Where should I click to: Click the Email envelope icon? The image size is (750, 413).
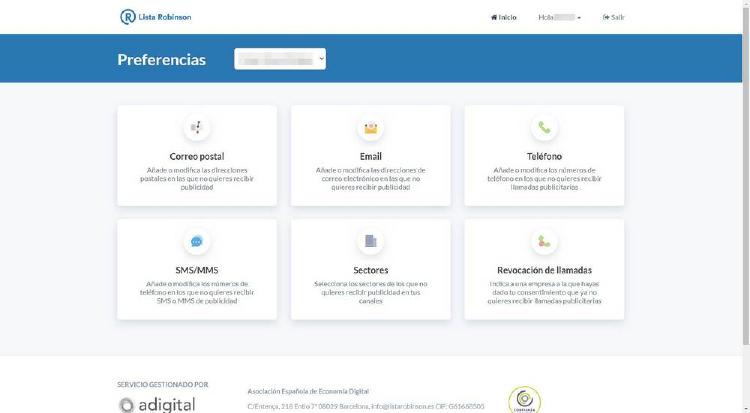pyautogui.click(x=370, y=128)
